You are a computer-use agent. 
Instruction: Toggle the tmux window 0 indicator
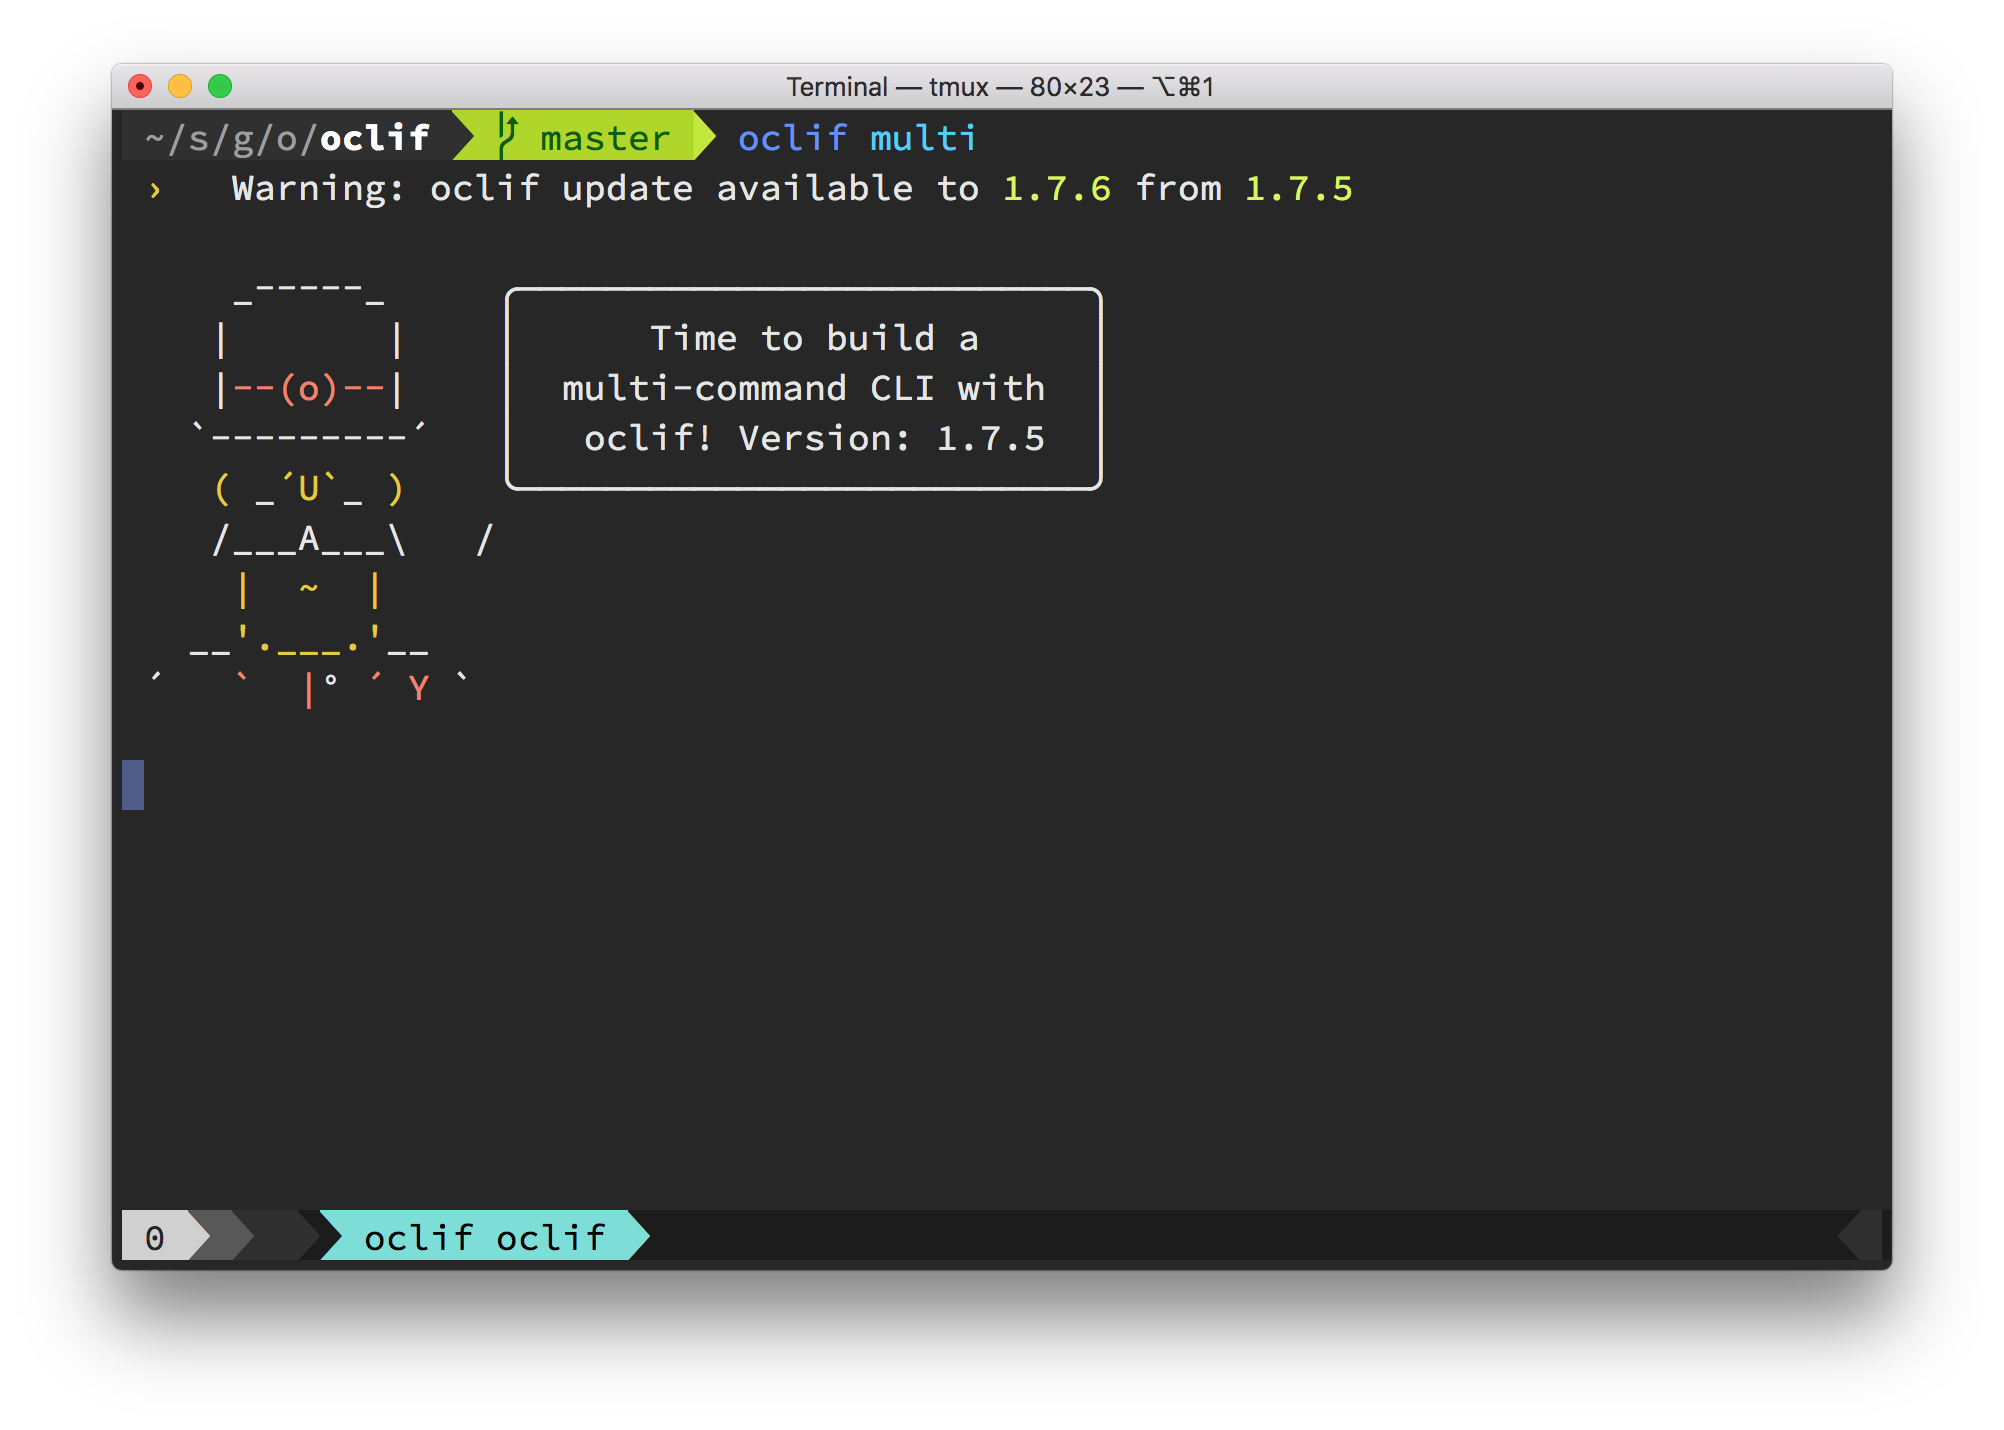[x=155, y=1238]
